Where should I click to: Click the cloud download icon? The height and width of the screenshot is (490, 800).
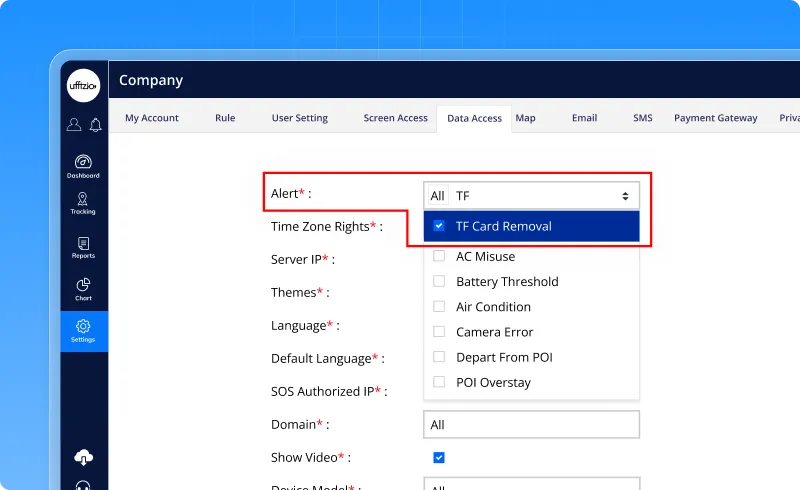tap(84, 457)
